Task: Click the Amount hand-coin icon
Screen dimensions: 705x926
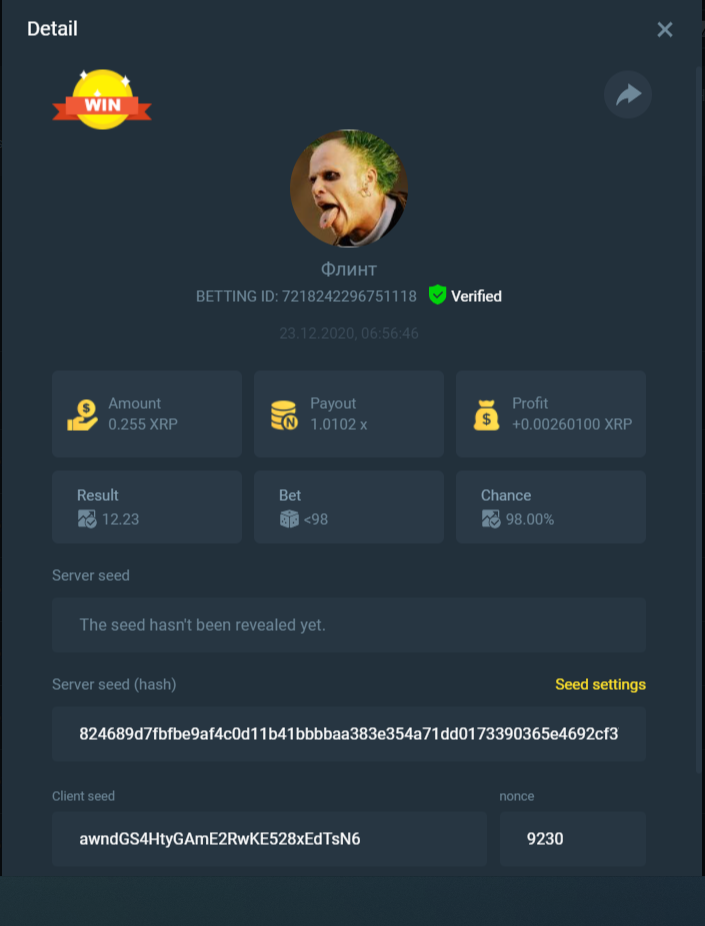Action: click(82, 415)
